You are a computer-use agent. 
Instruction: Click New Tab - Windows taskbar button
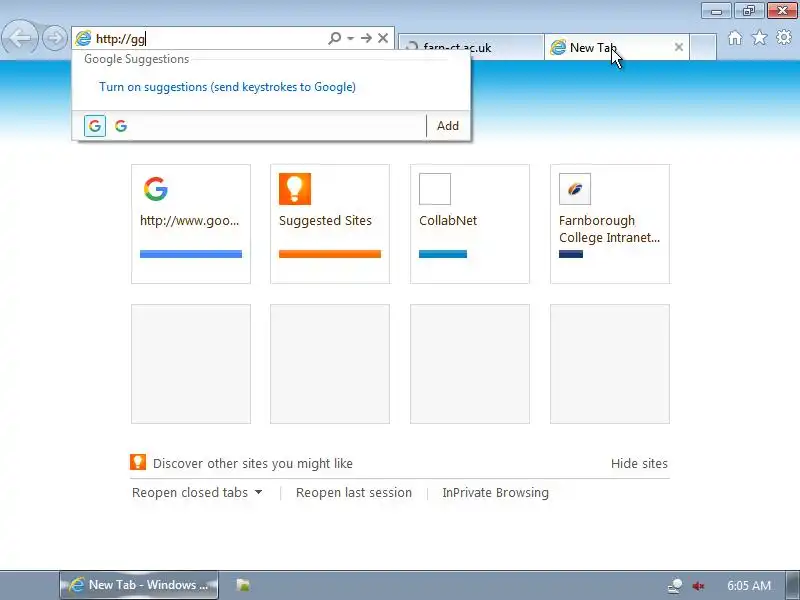139,585
